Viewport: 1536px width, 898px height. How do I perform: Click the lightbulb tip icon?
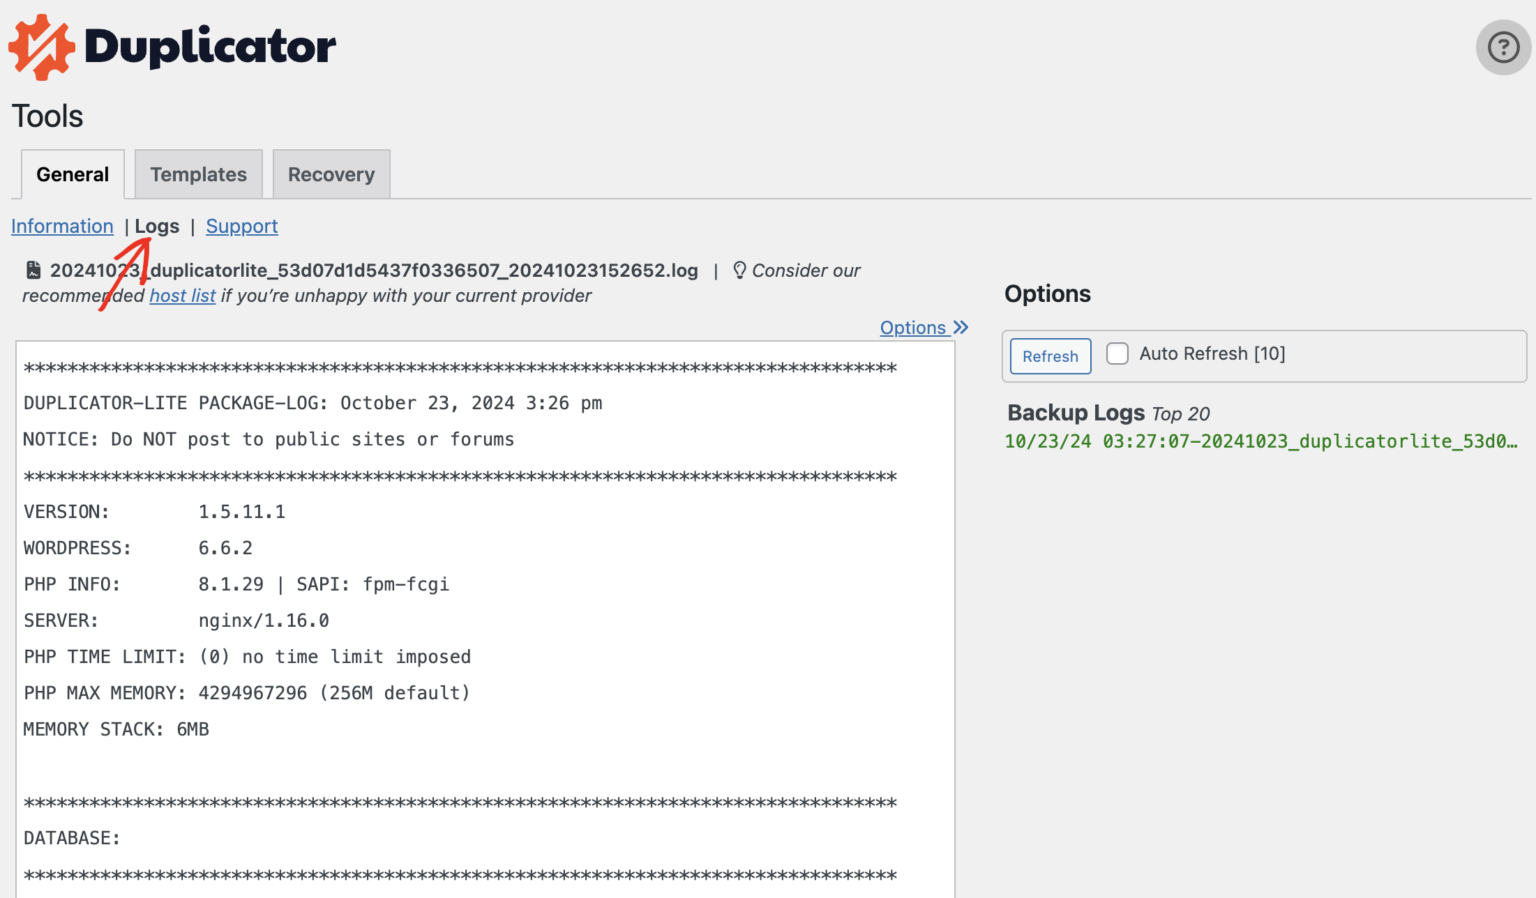coord(739,270)
